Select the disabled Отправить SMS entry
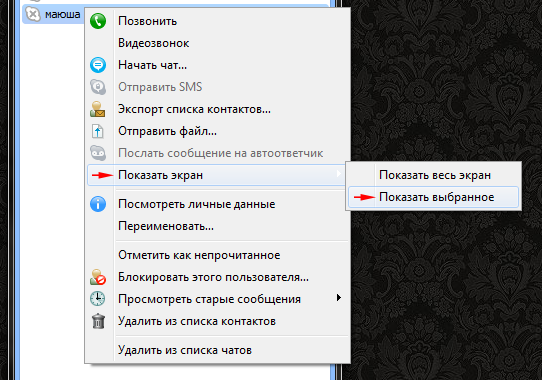The width and height of the screenshot is (542, 380). click(217, 87)
